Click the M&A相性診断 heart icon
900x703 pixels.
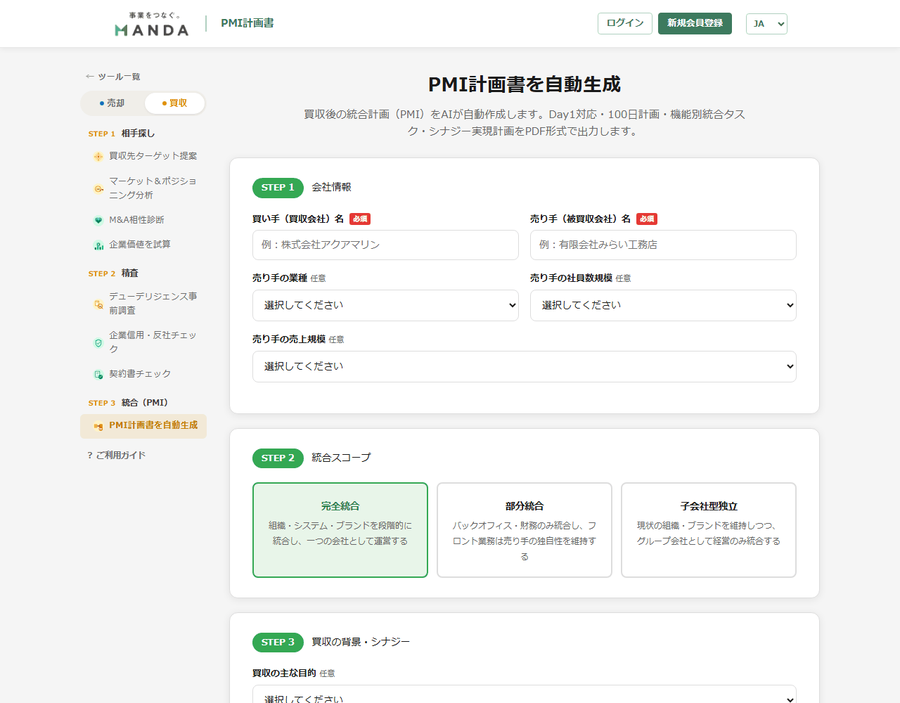pyautogui.click(x=98, y=220)
